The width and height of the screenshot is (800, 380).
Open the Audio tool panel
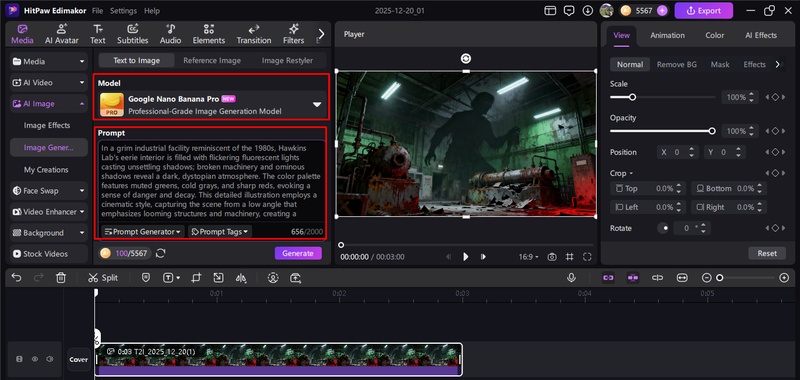tap(170, 34)
